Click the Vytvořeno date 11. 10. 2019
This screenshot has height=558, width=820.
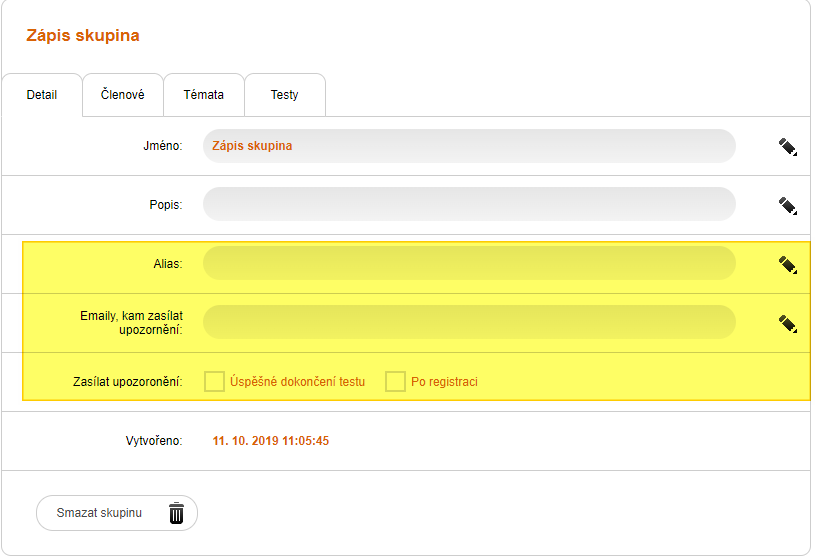[x=271, y=441]
